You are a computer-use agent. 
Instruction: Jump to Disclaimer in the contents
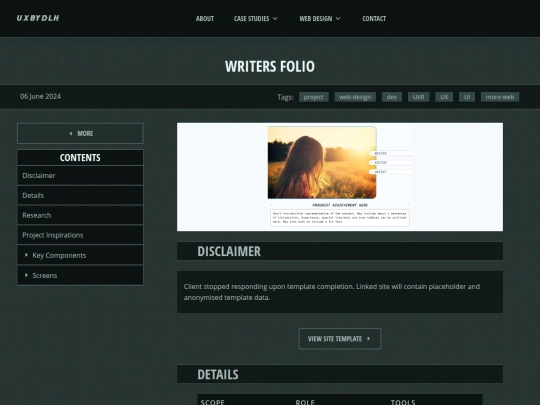tap(80, 176)
